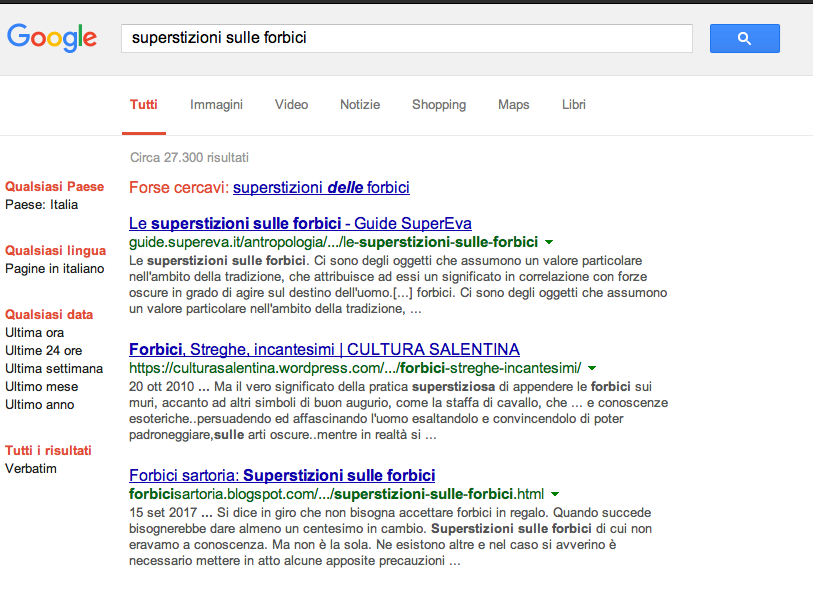This screenshot has height=592, width=813.
Task: Select Qualsiasi data filter
Action: (49, 315)
